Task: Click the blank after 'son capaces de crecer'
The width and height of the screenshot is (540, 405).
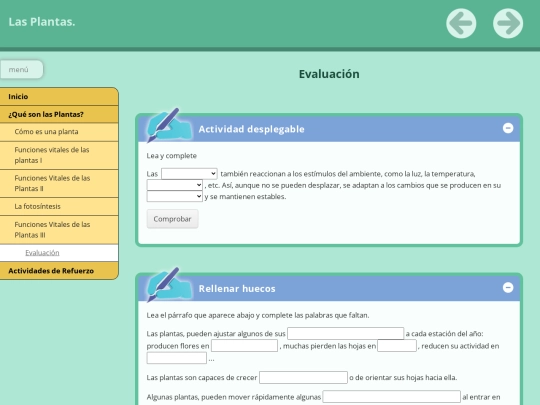Action: [x=303, y=377]
